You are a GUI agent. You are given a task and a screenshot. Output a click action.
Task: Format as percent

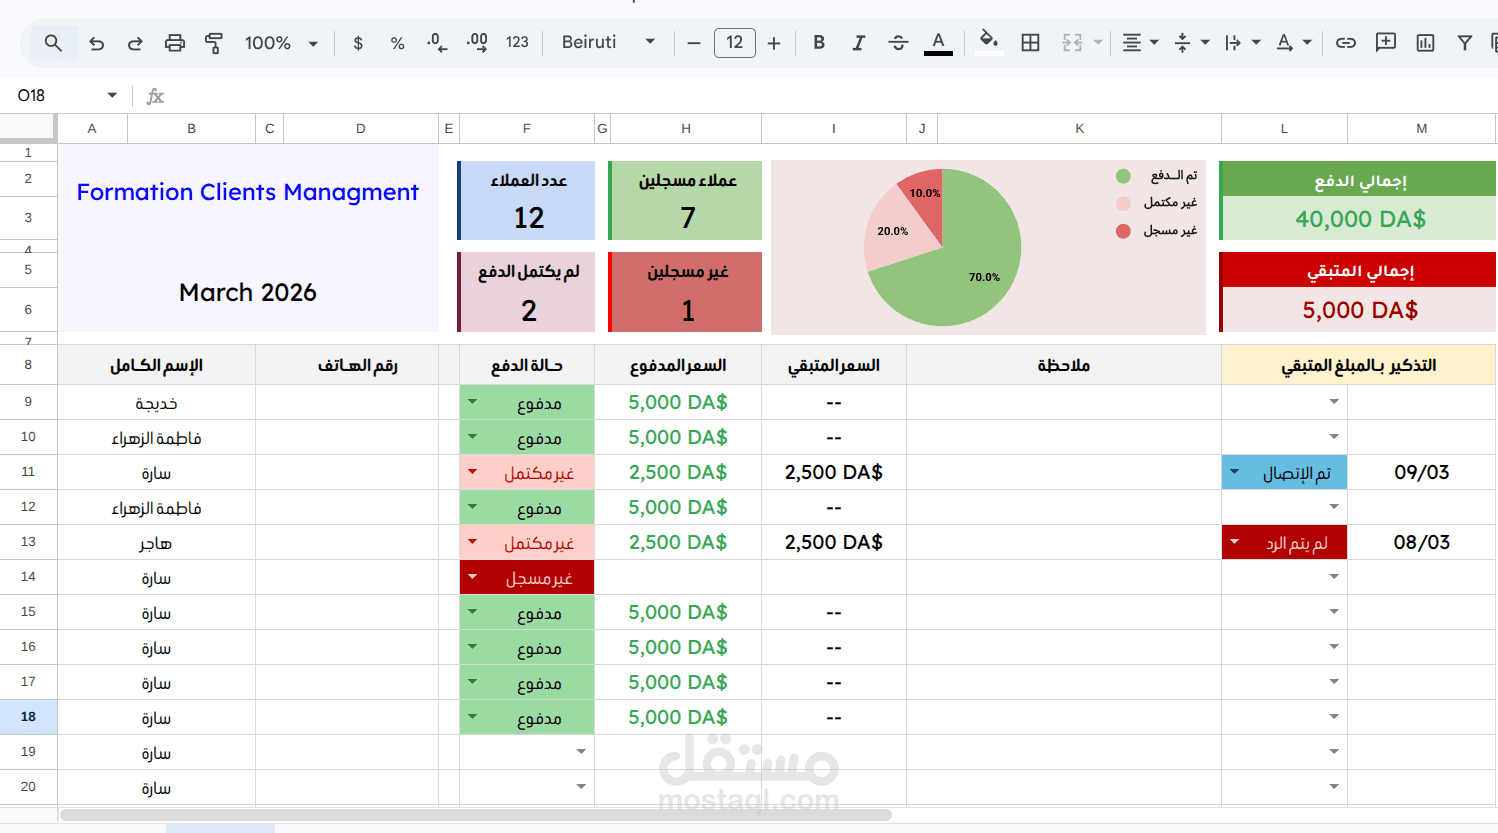click(398, 43)
